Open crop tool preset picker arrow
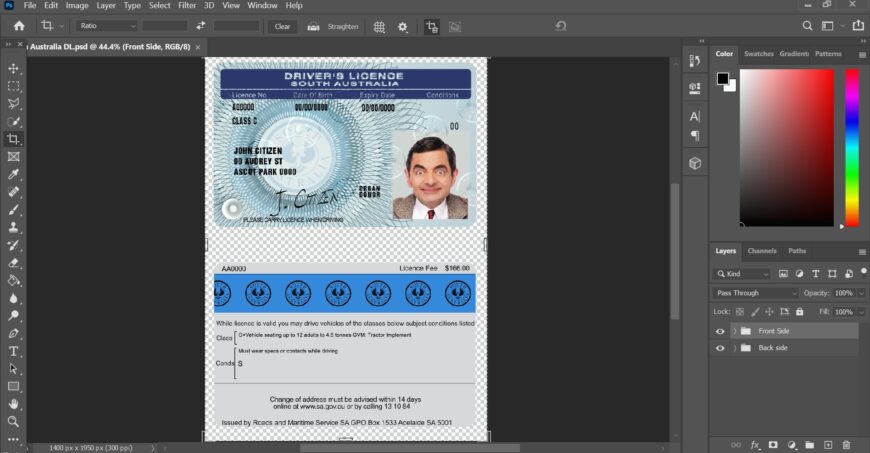870x453 pixels. [61, 26]
